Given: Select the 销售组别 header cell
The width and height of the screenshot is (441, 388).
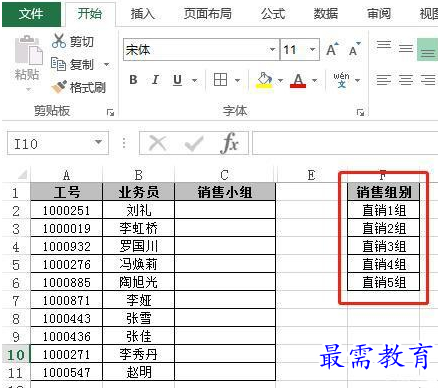Looking at the screenshot, I should point(384,192).
